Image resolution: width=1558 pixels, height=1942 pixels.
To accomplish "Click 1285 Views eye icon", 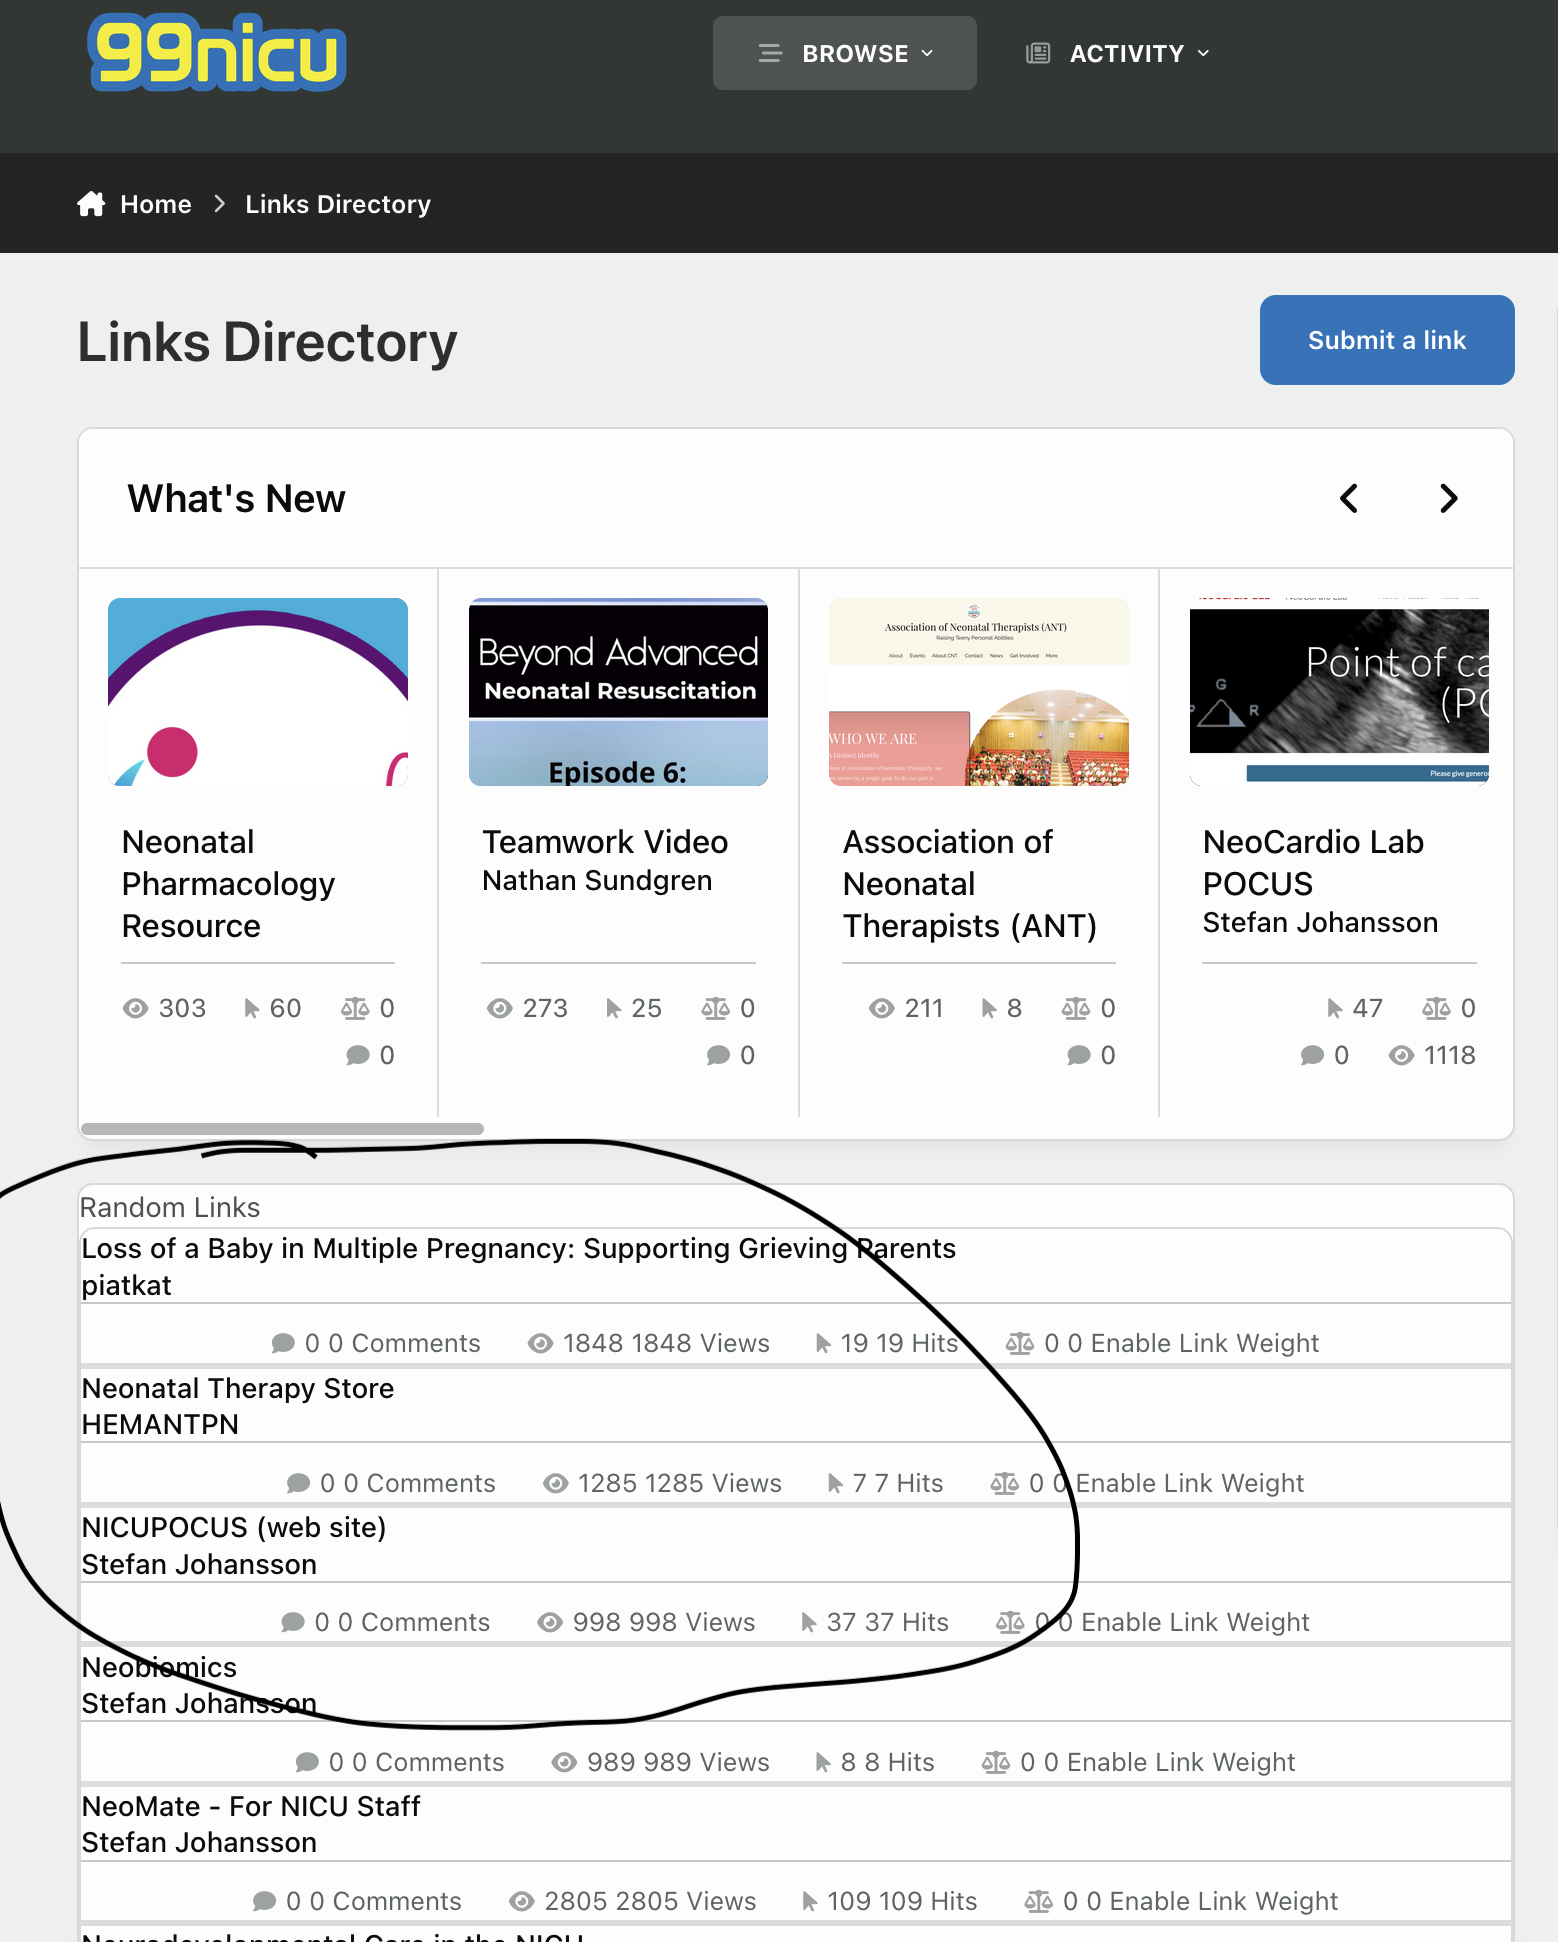I will [x=555, y=1483].
